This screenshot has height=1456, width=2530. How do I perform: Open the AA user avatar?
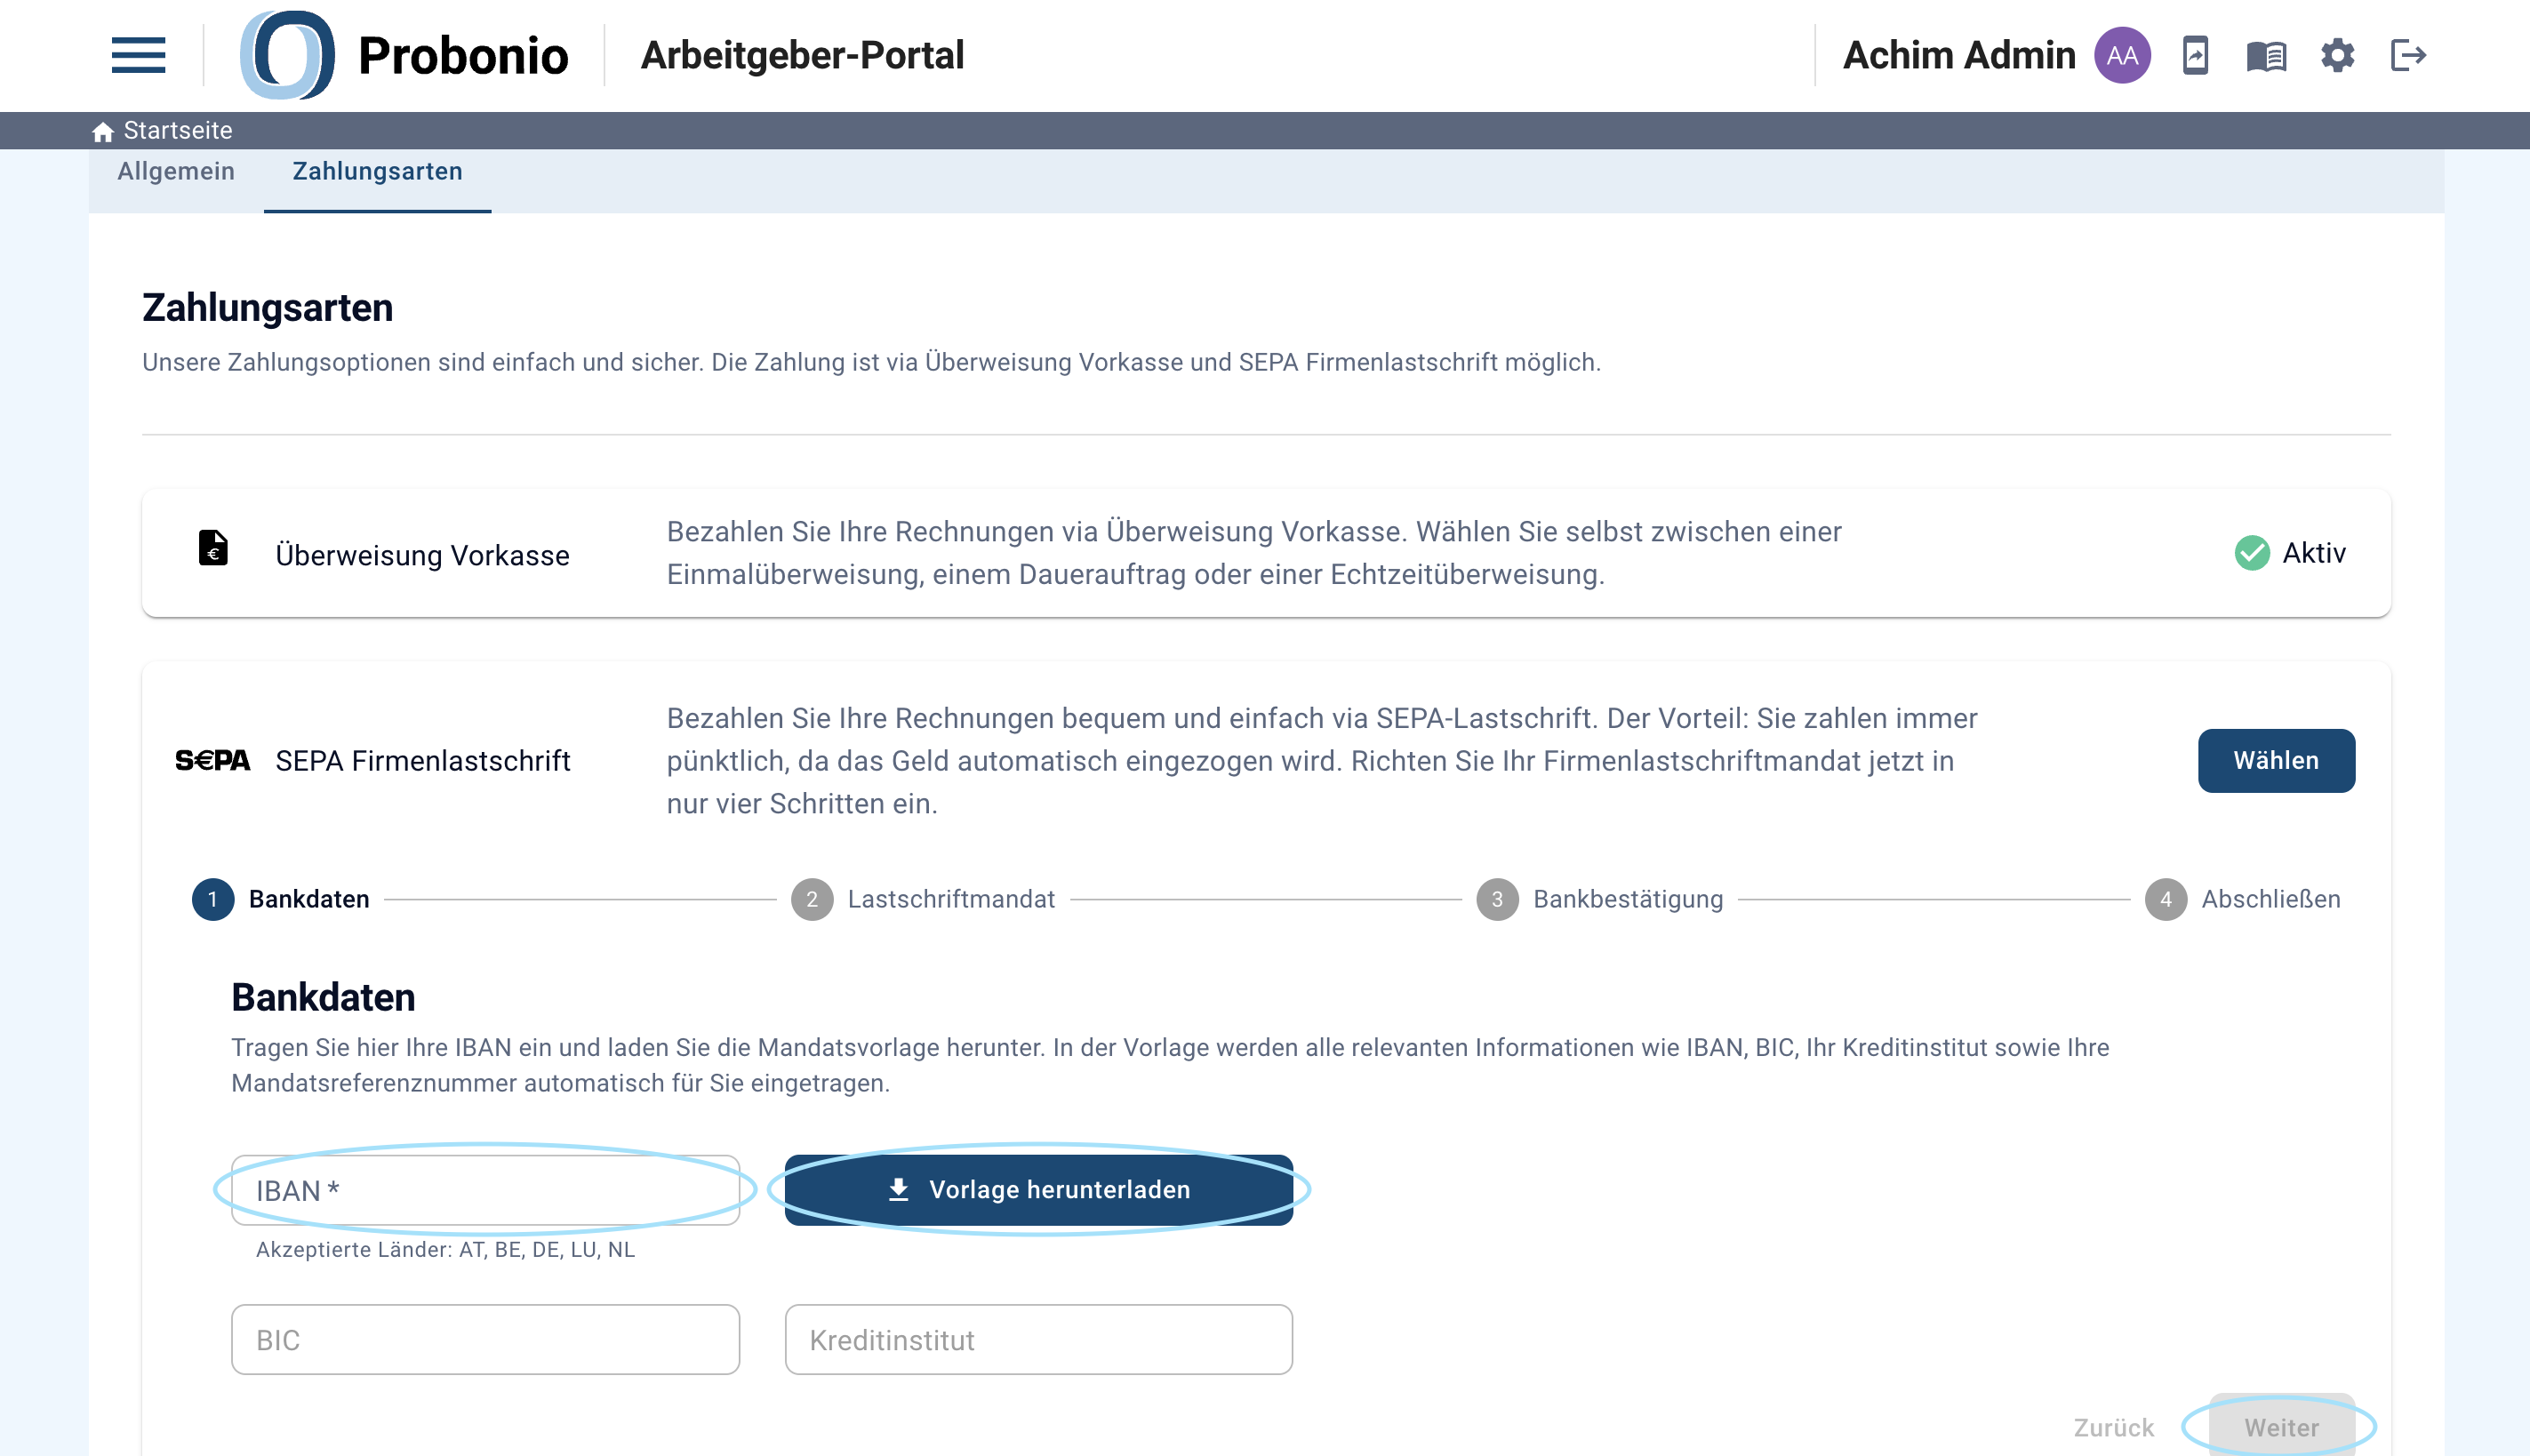(x=2122, y=55)
